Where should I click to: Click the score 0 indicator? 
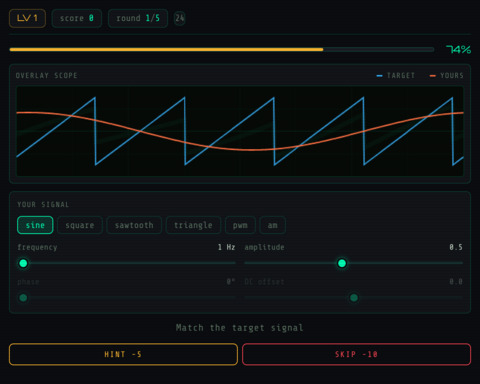tap(77, 18)
